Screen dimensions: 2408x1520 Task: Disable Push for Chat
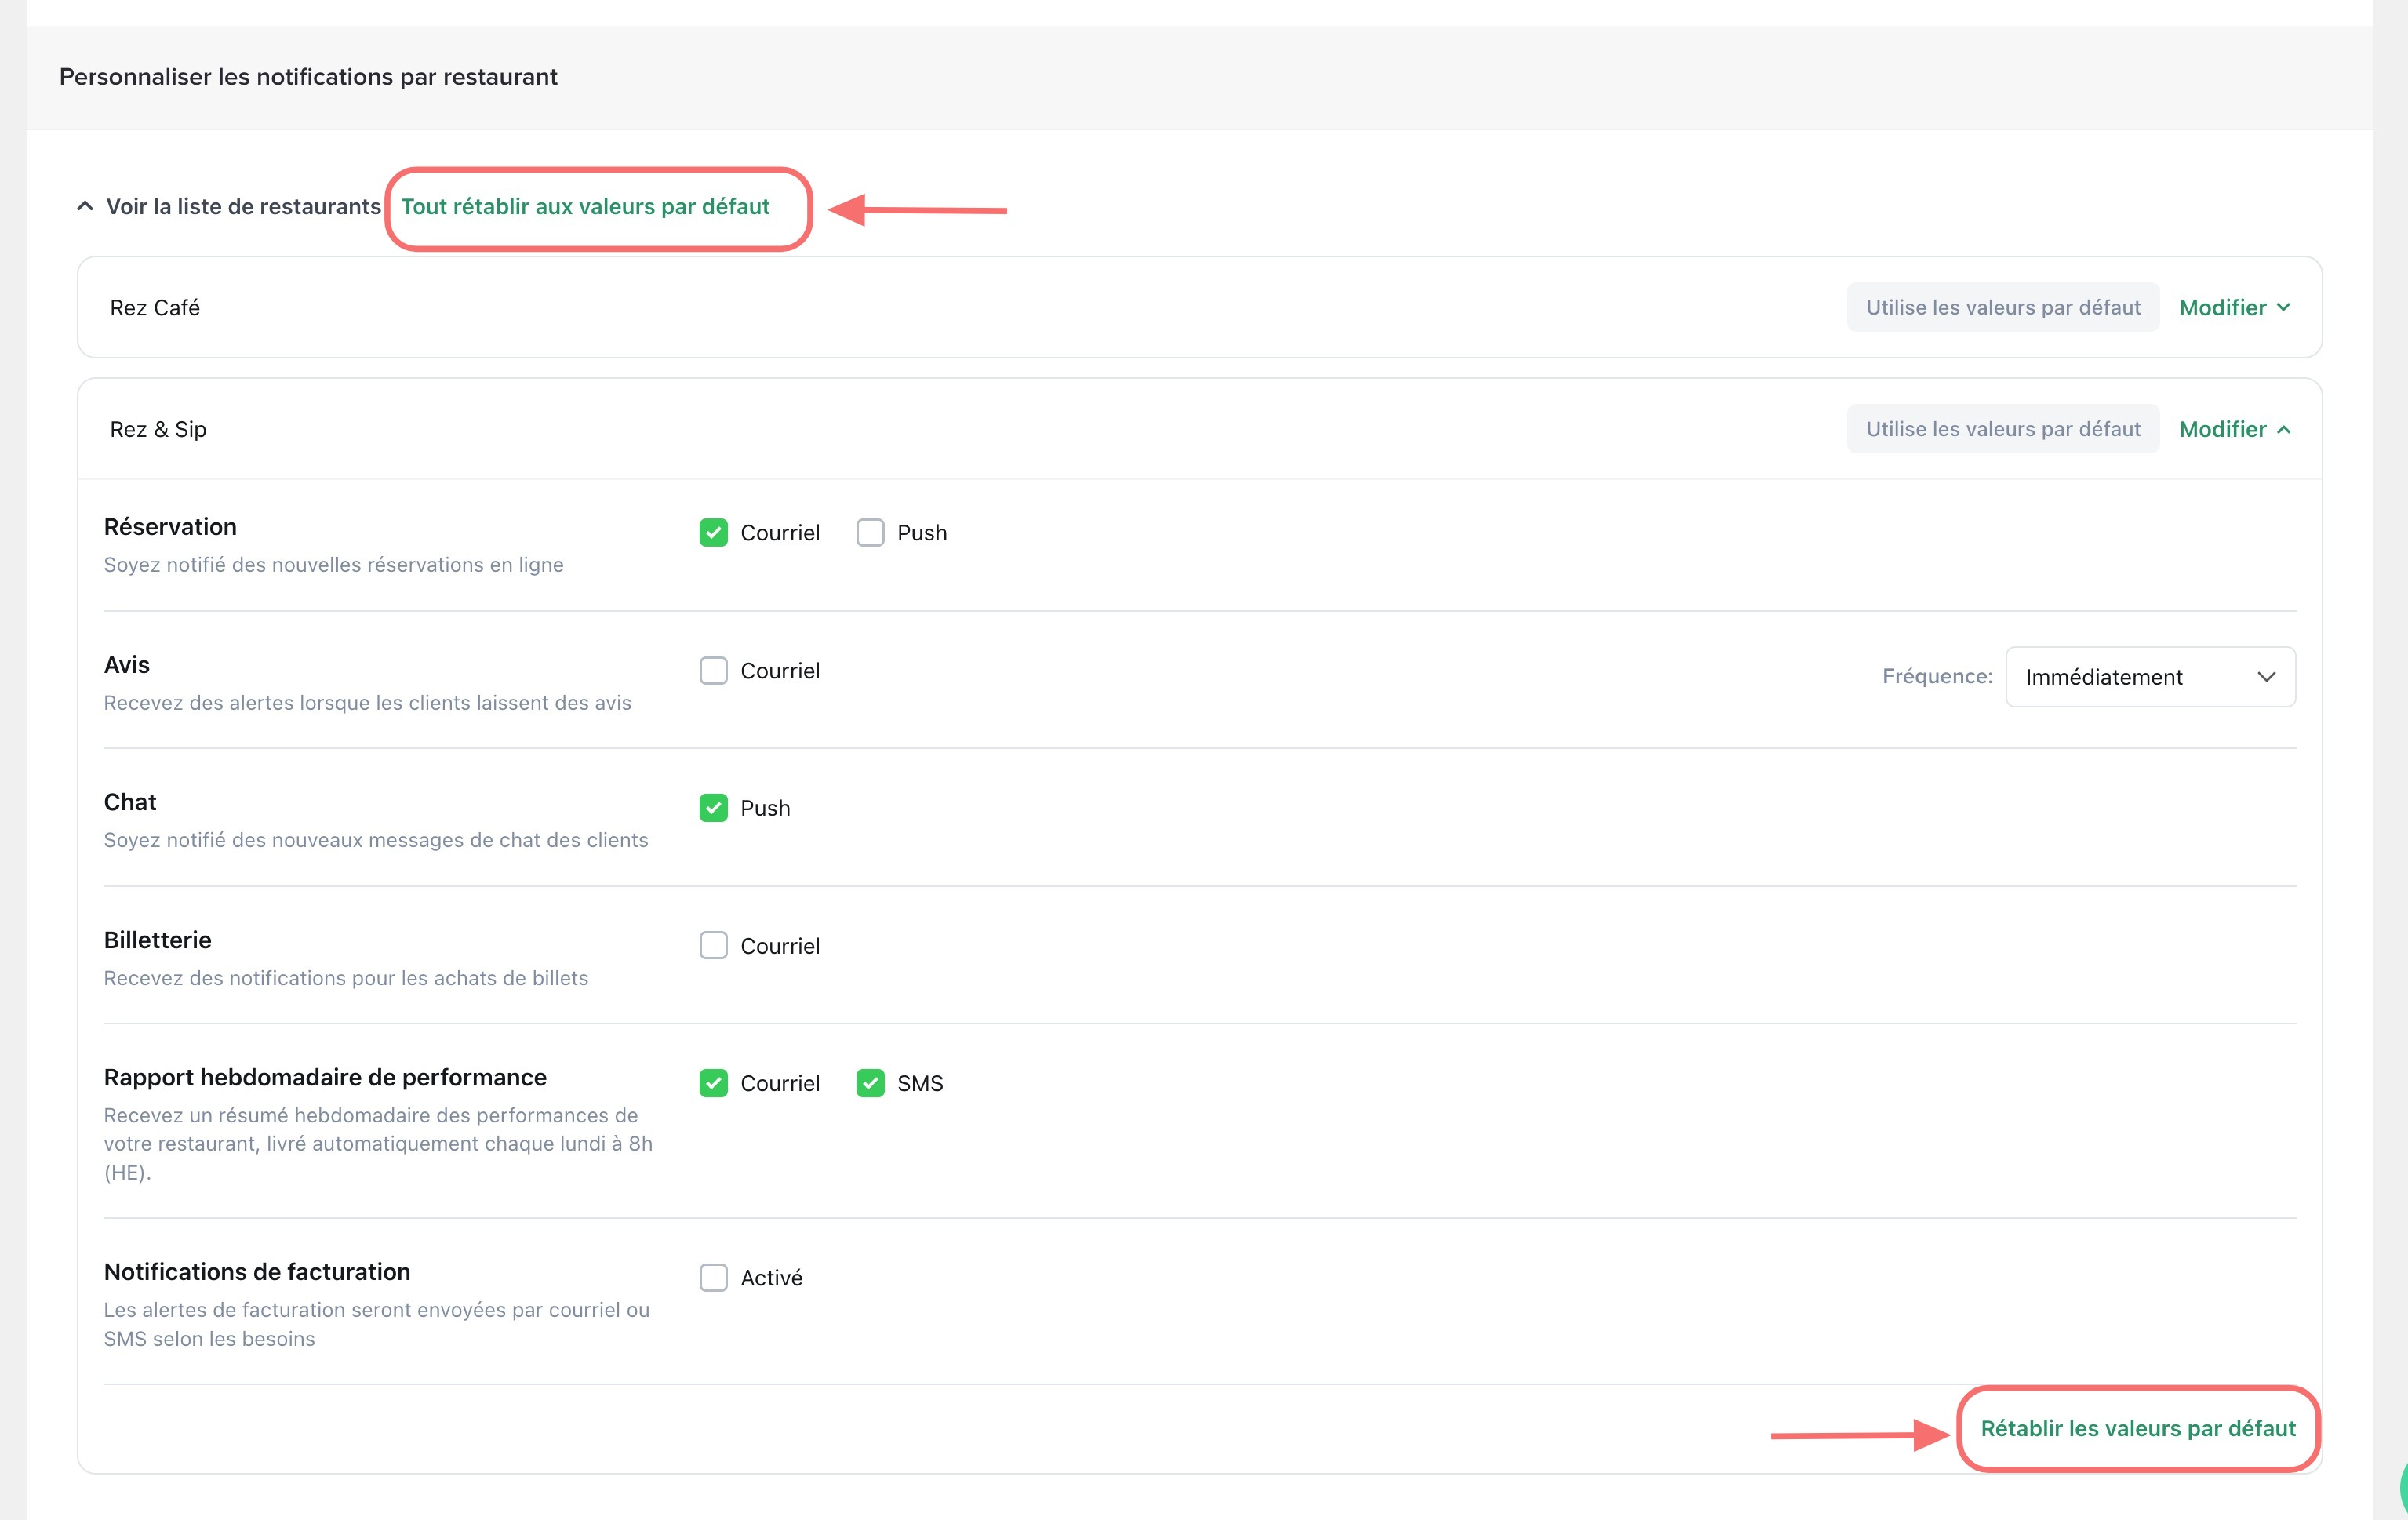(713, 808)
